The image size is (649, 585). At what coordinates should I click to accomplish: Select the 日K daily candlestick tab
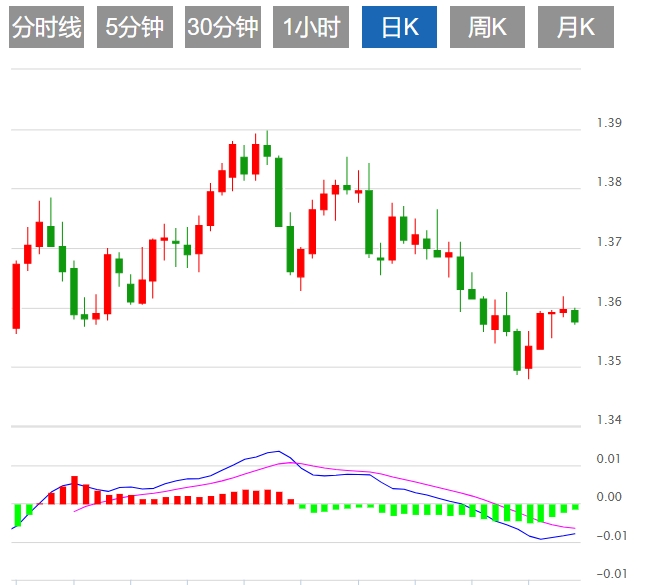399,27
